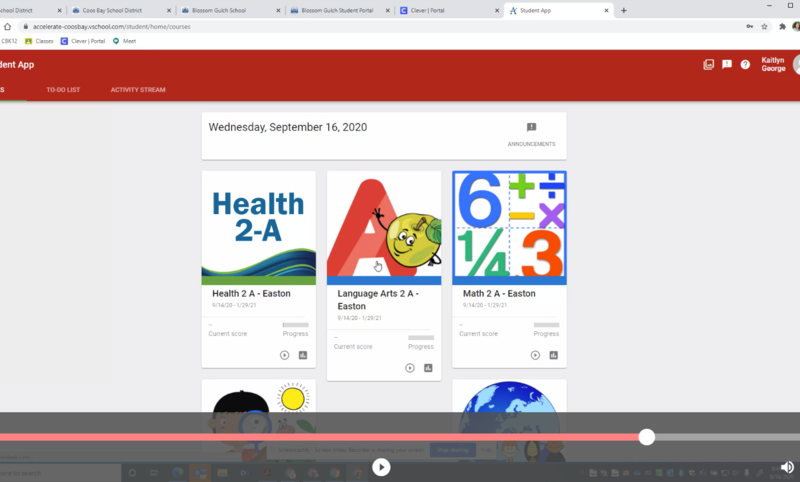
Task: Switch to the ACTIVITY STREAM tab
Action: pos(138,90)
